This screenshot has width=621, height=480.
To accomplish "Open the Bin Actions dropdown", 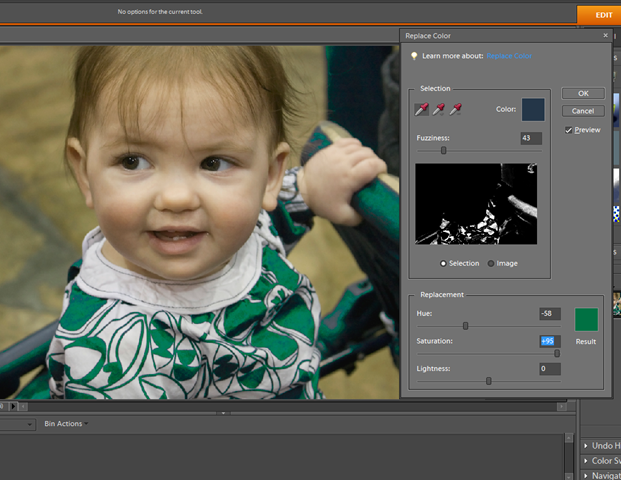I will coord(66,424).
